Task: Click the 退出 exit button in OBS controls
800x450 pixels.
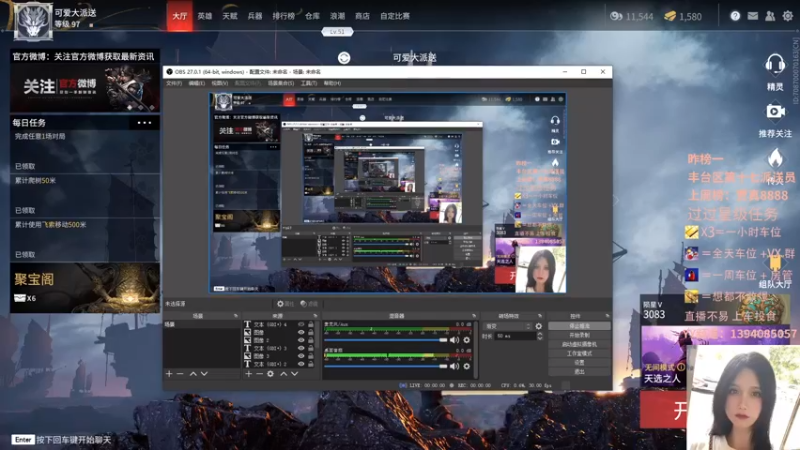Action: tap(579, 371)
